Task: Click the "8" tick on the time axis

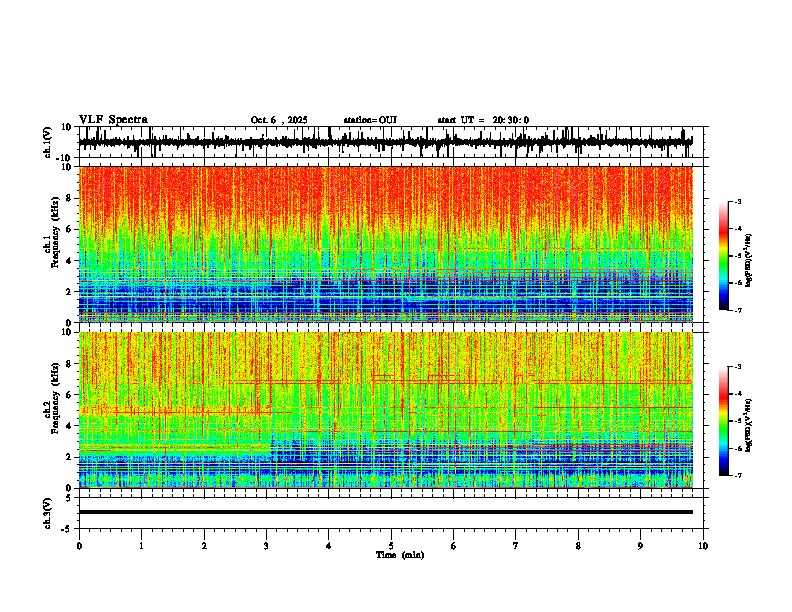Action: click(578, 546)
